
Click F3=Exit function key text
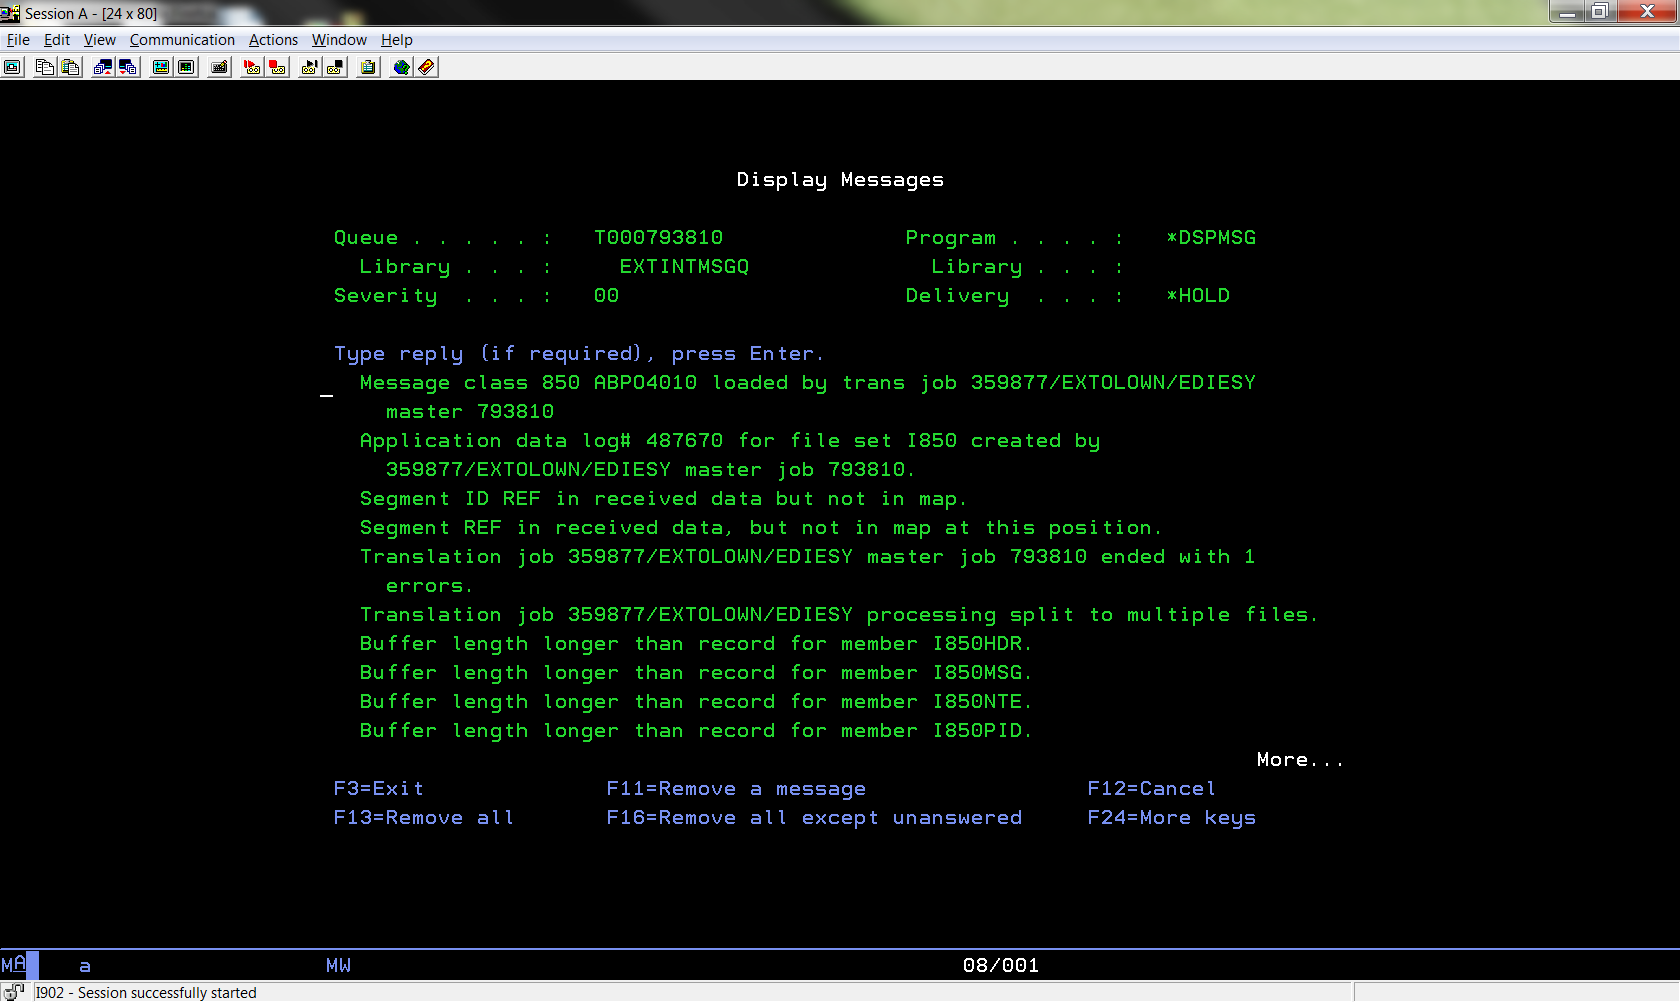tap(378, 788)
